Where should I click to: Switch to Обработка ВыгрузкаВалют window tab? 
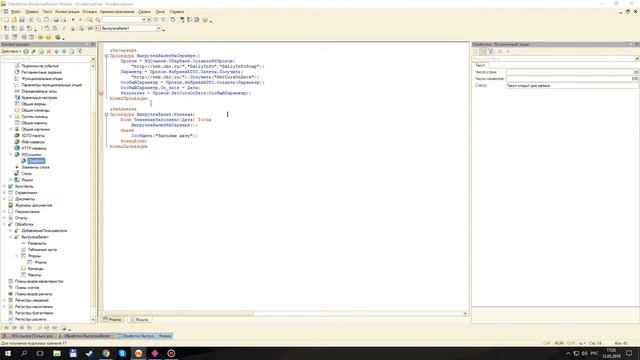[85, 336]
